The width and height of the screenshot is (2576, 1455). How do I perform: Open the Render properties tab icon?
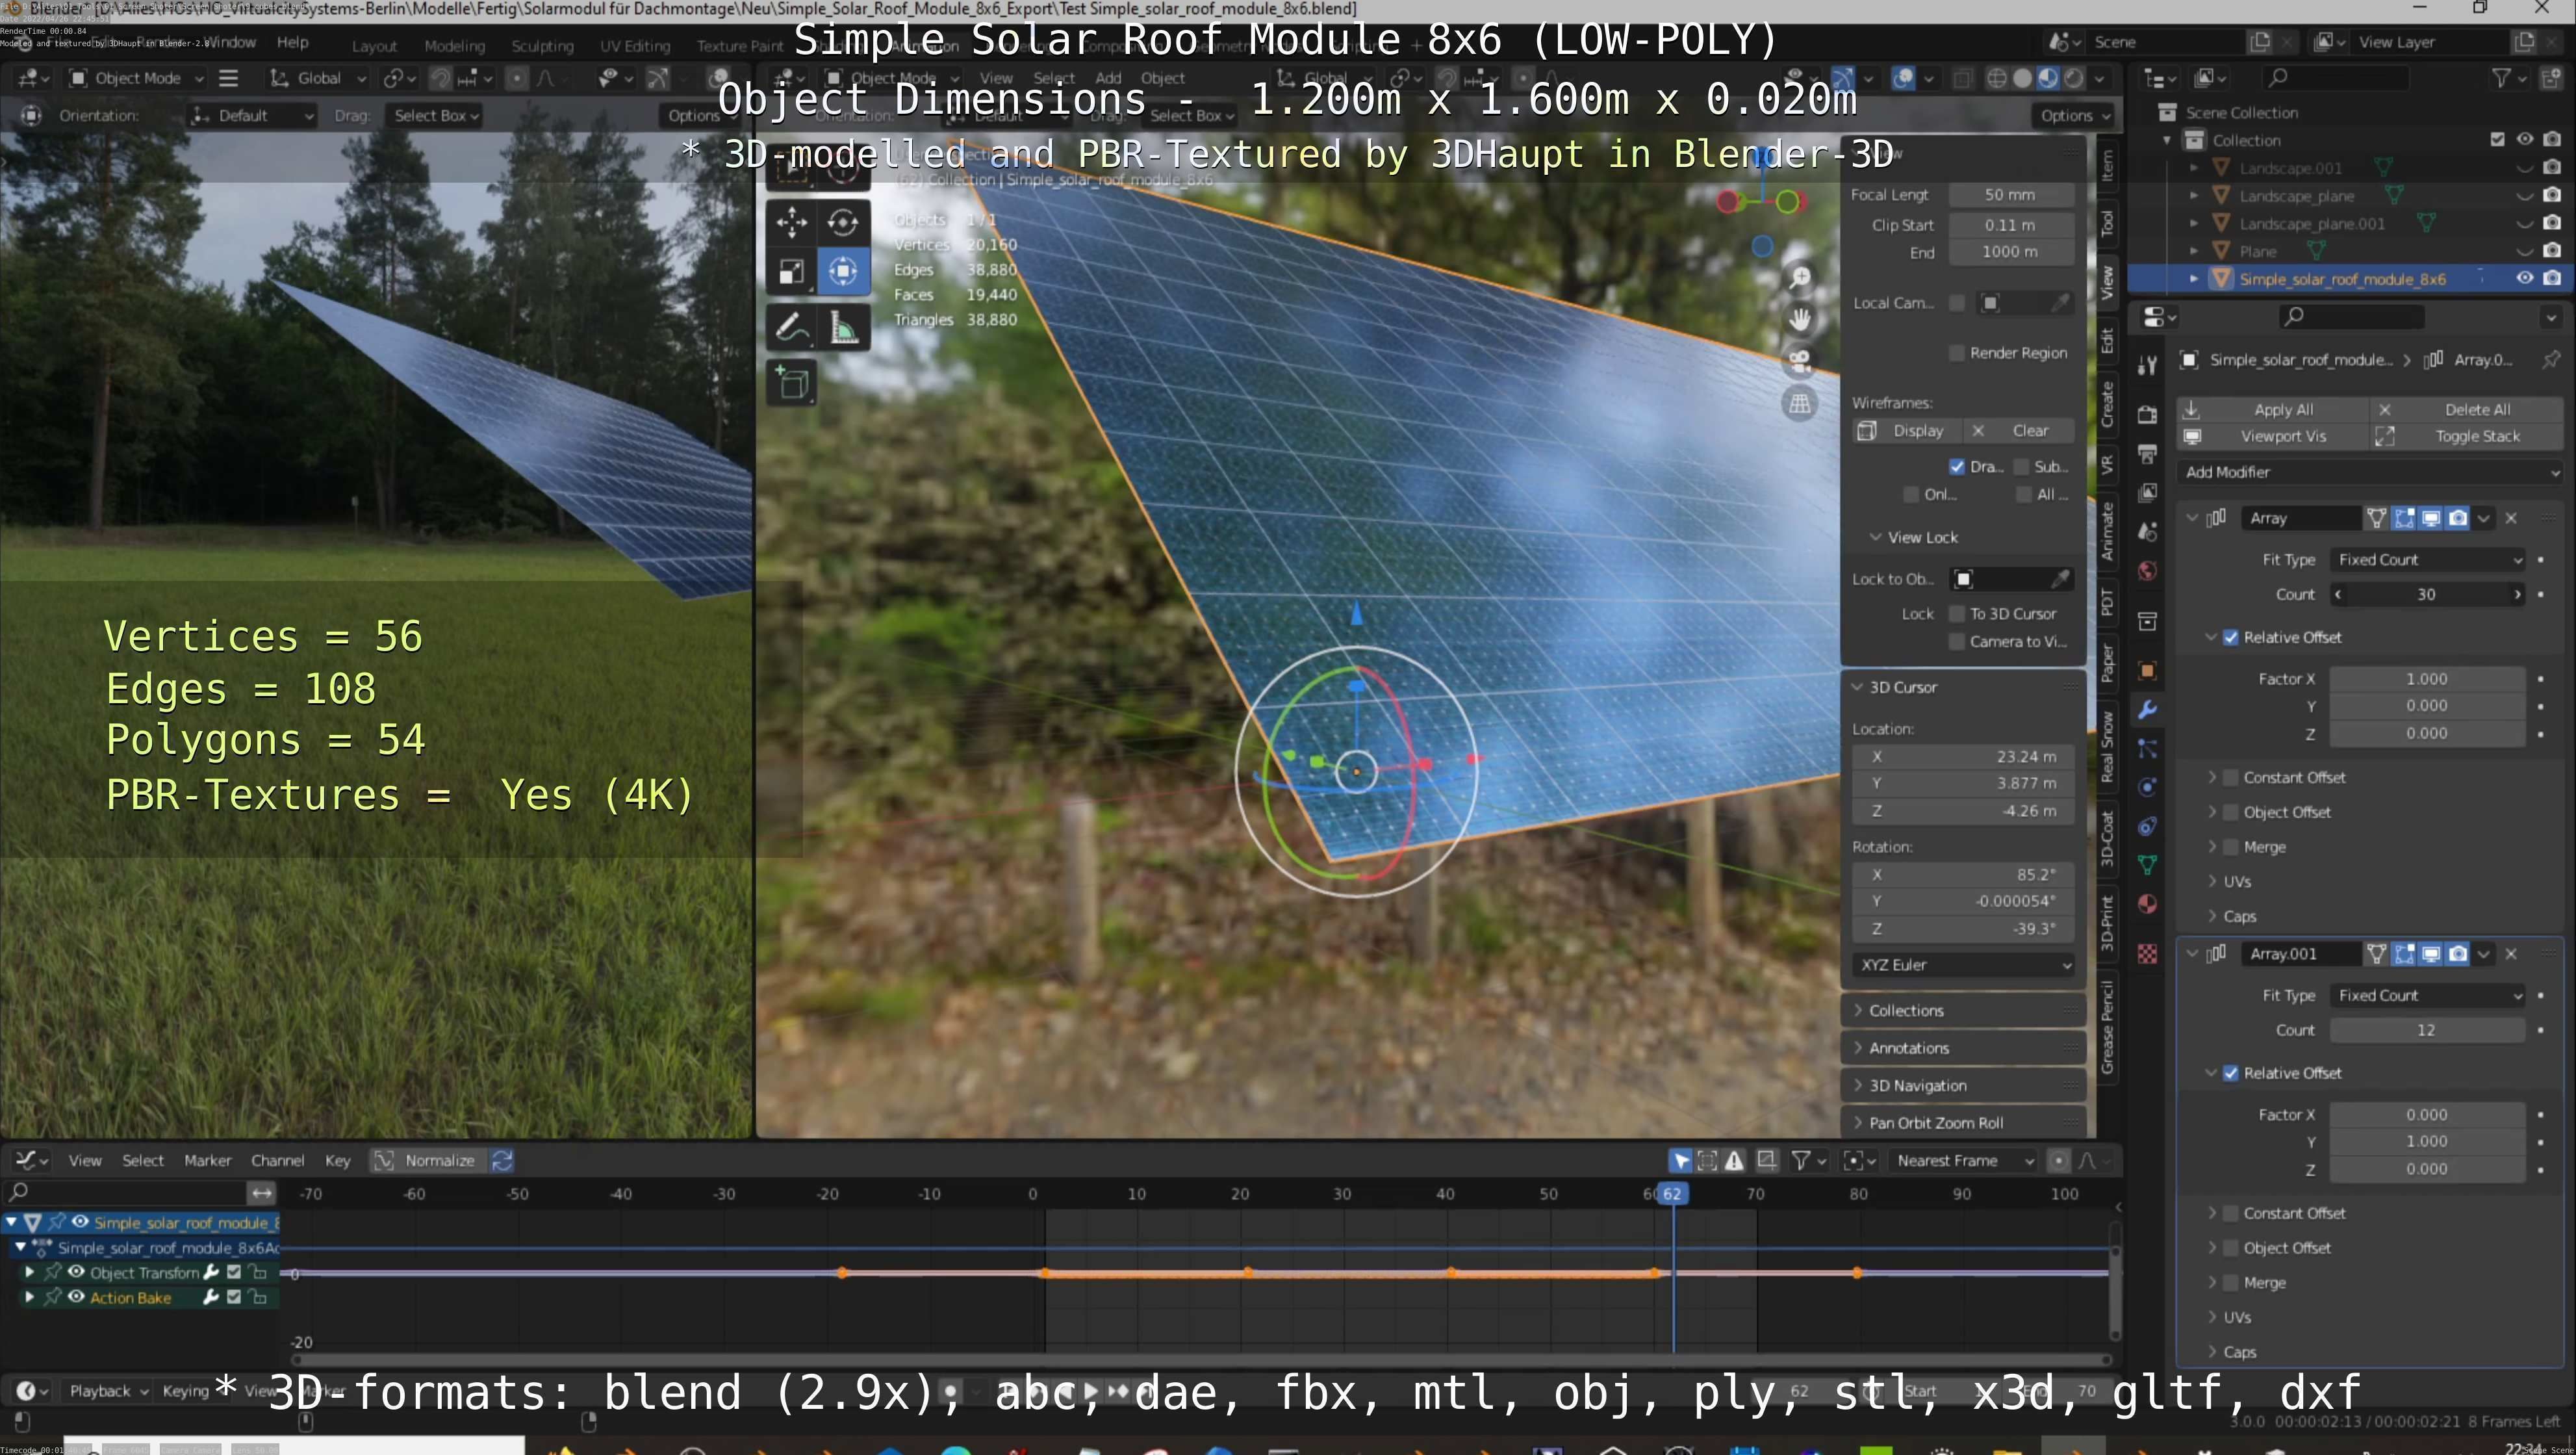[x=2147, y=414]
